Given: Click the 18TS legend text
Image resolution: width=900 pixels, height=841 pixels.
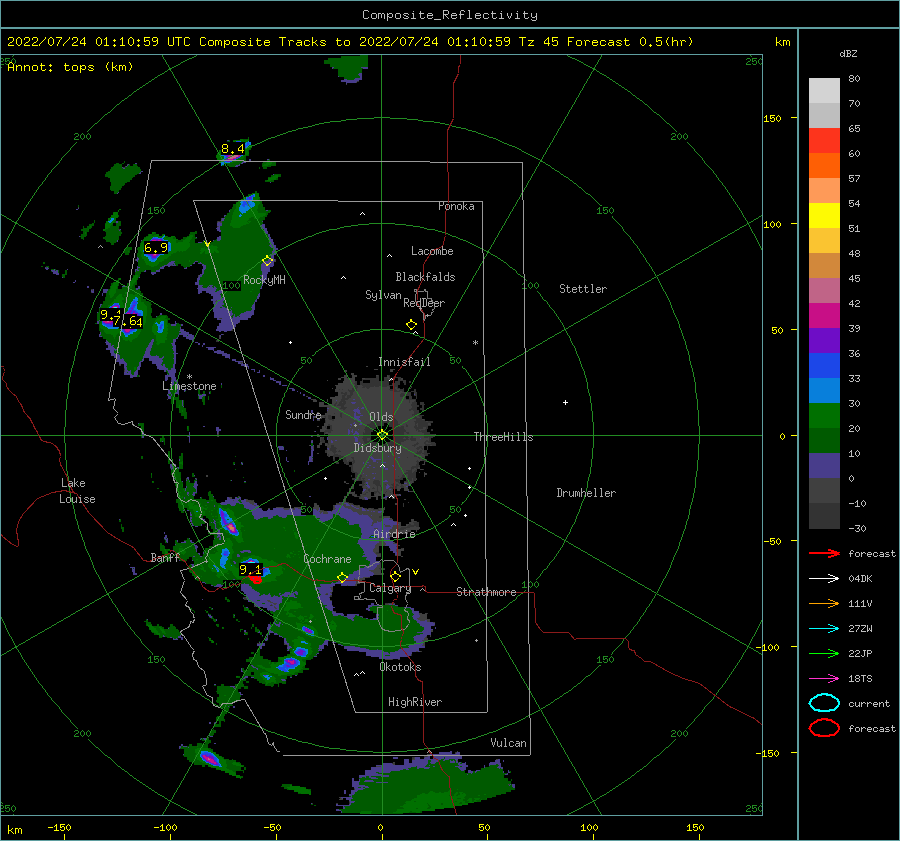Looking at the screenshot, I should click(x=860, y=679).
